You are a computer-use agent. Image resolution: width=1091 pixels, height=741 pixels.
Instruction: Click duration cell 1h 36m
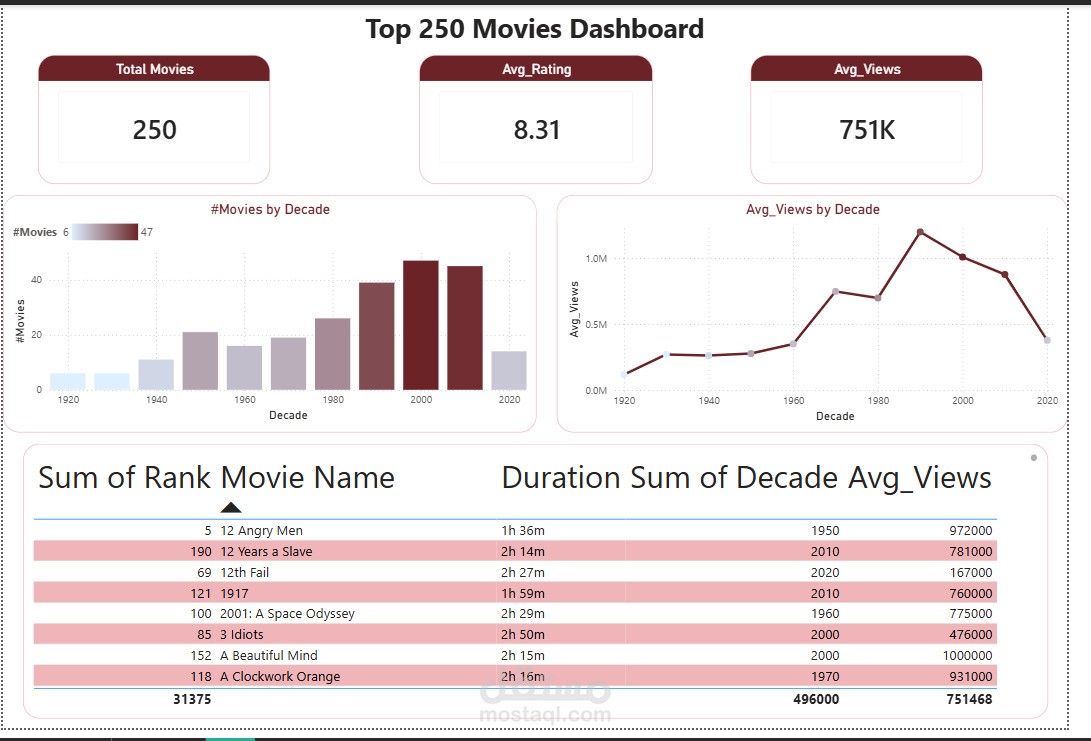pos(523,530)
